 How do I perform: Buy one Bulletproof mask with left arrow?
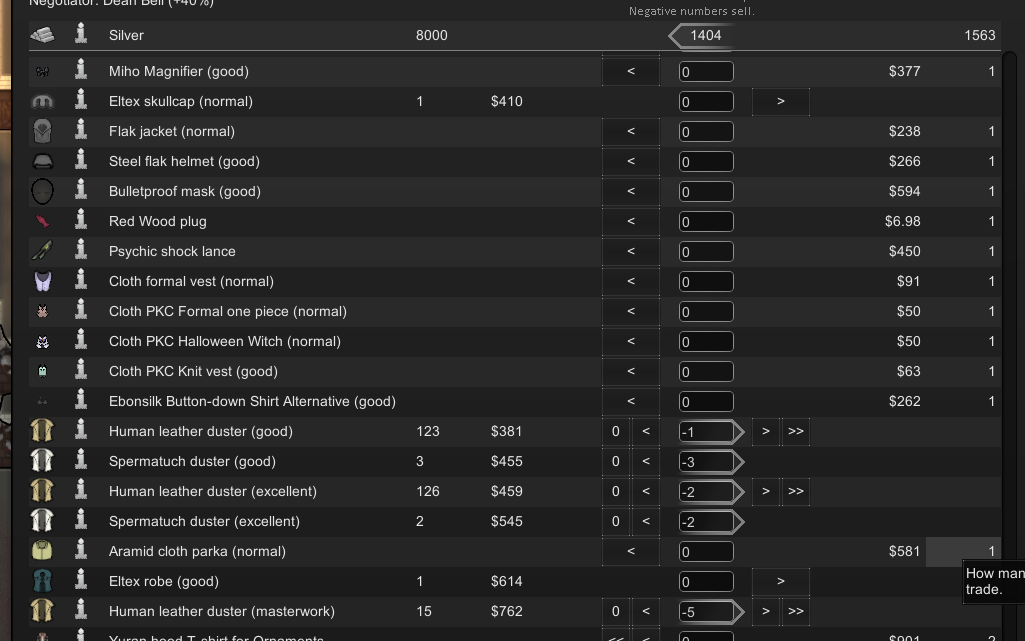pyautogui.click(x=631, y=191)
